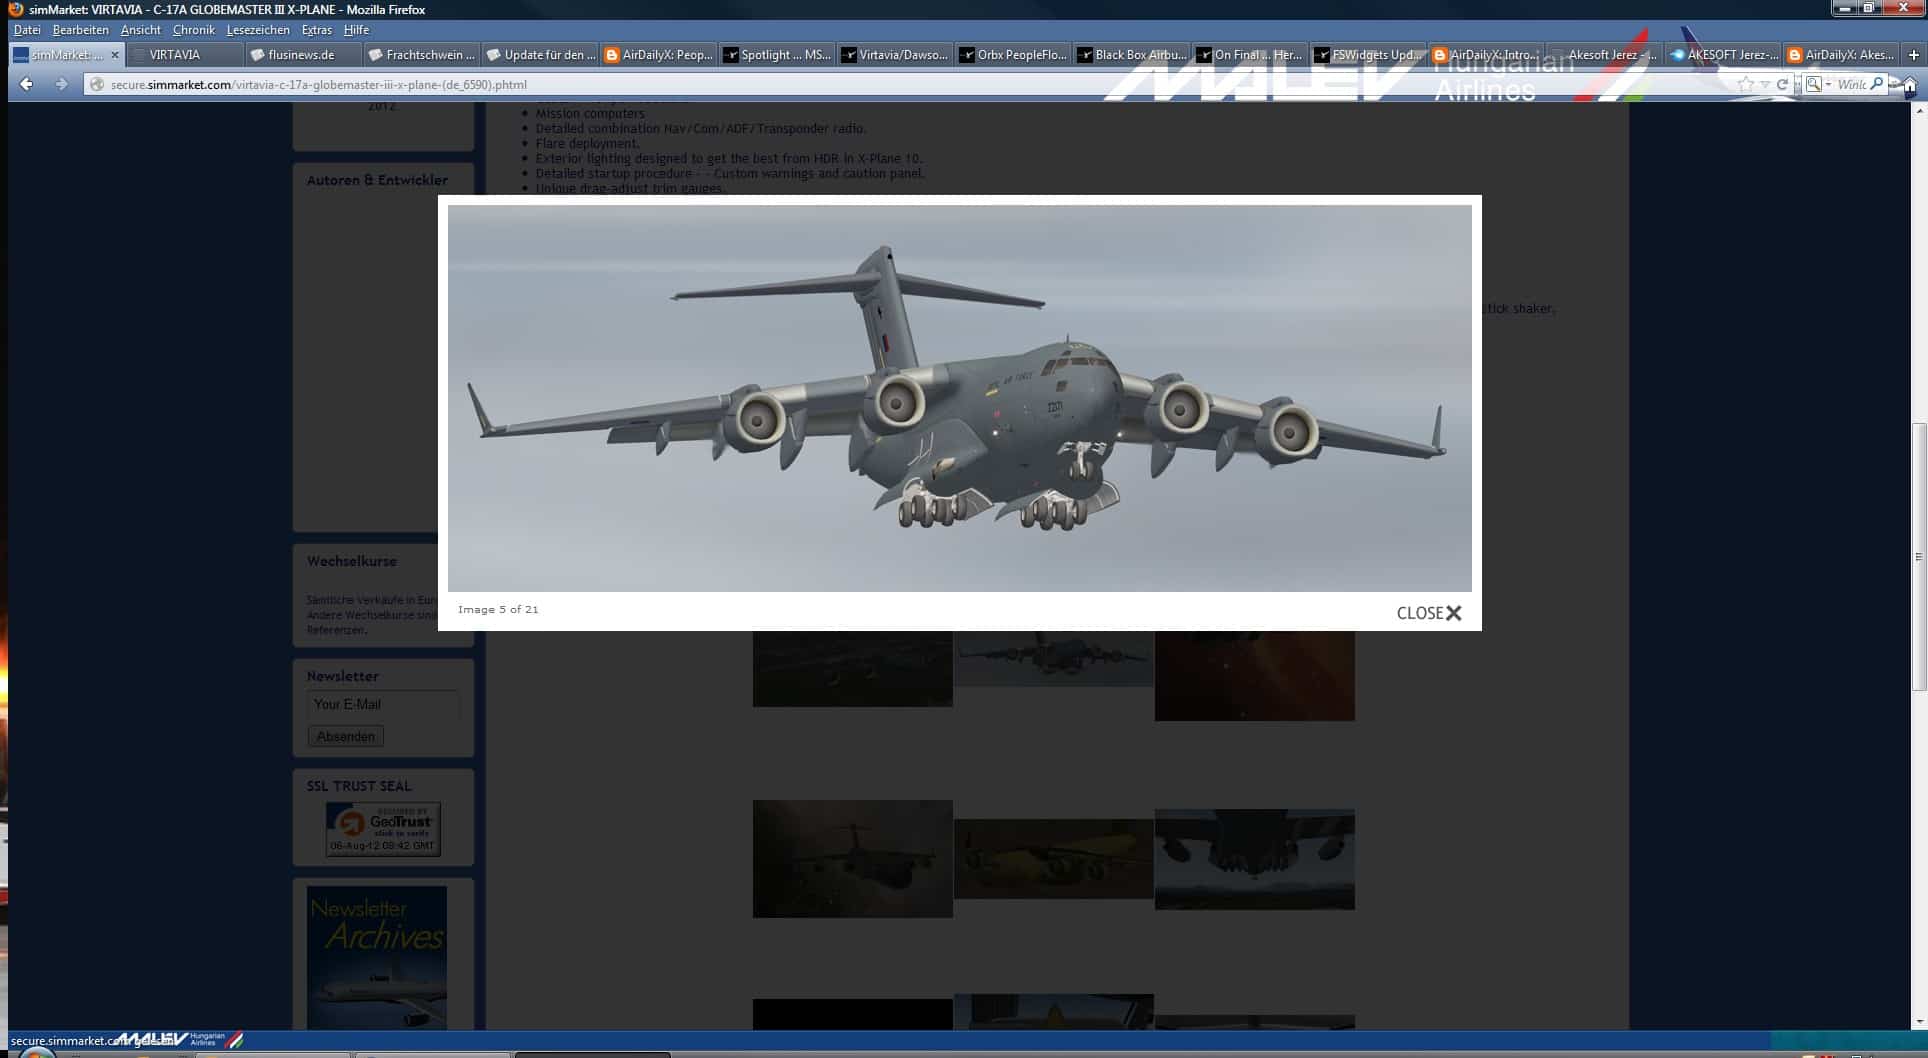Open the Lesezeichen menu
Screen dimensions: 1928x1058
pyautogui.click(x=257, y=30)
